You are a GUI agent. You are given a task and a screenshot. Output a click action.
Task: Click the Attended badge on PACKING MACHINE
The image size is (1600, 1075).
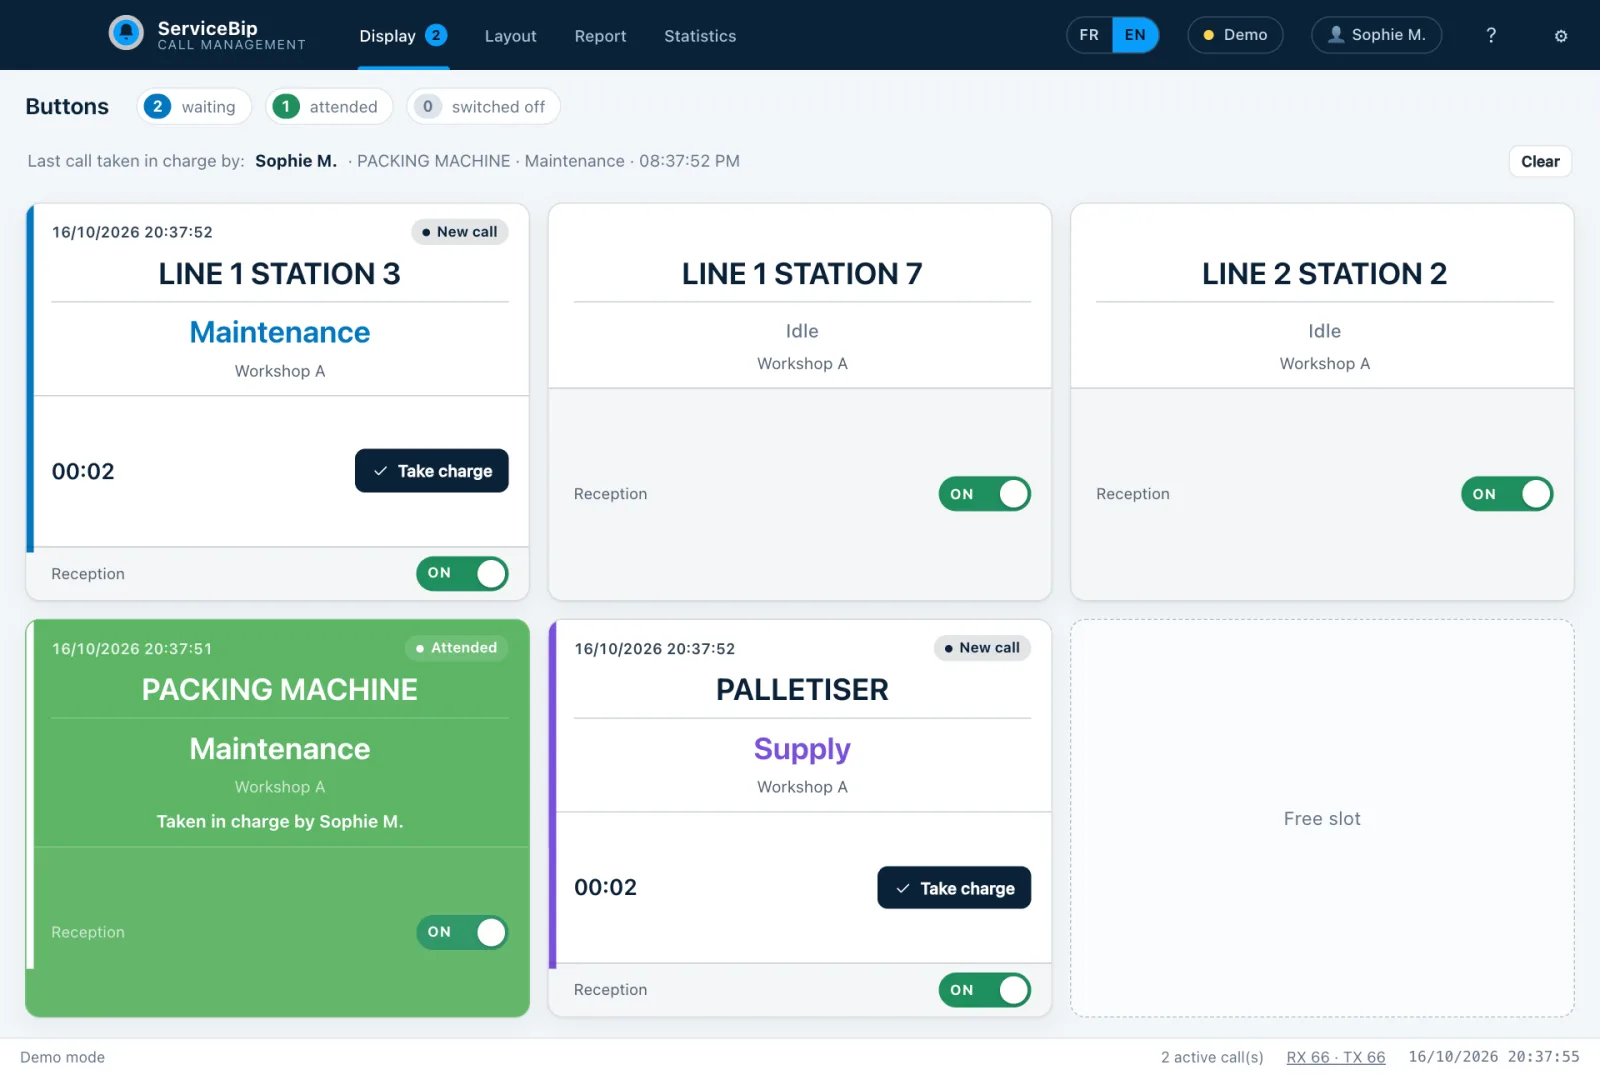click(457, 648)
